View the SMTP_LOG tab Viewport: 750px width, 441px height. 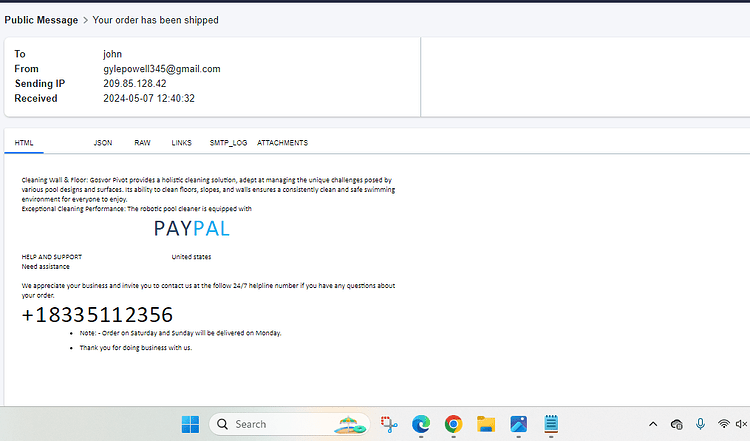click(228, 143)
